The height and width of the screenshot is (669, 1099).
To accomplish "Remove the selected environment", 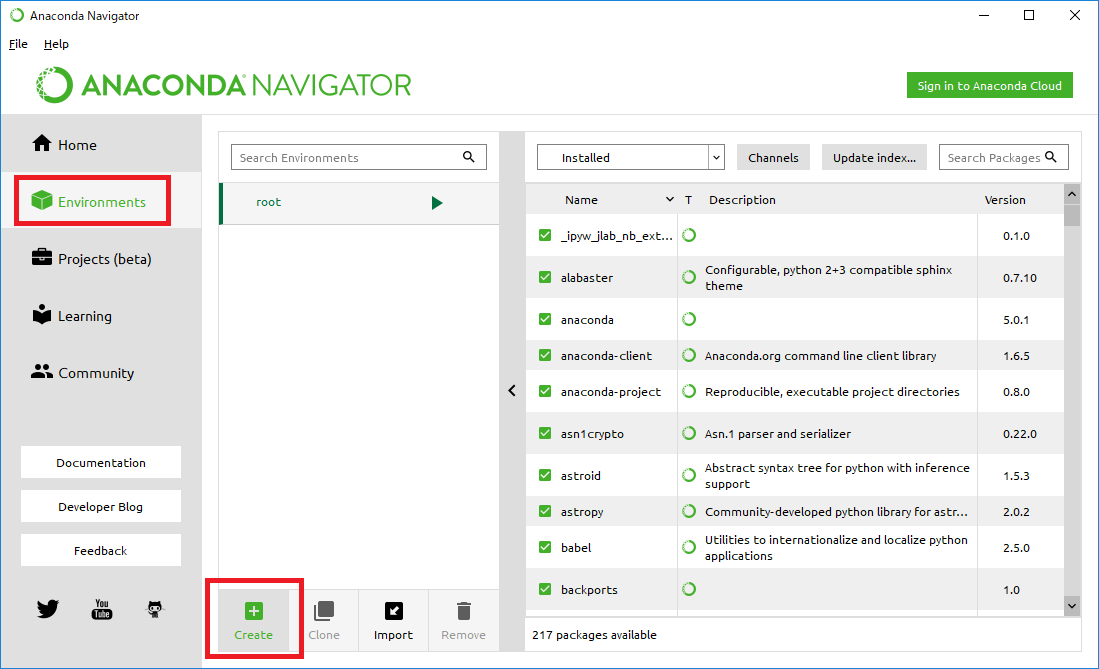I will click(463, 621).
